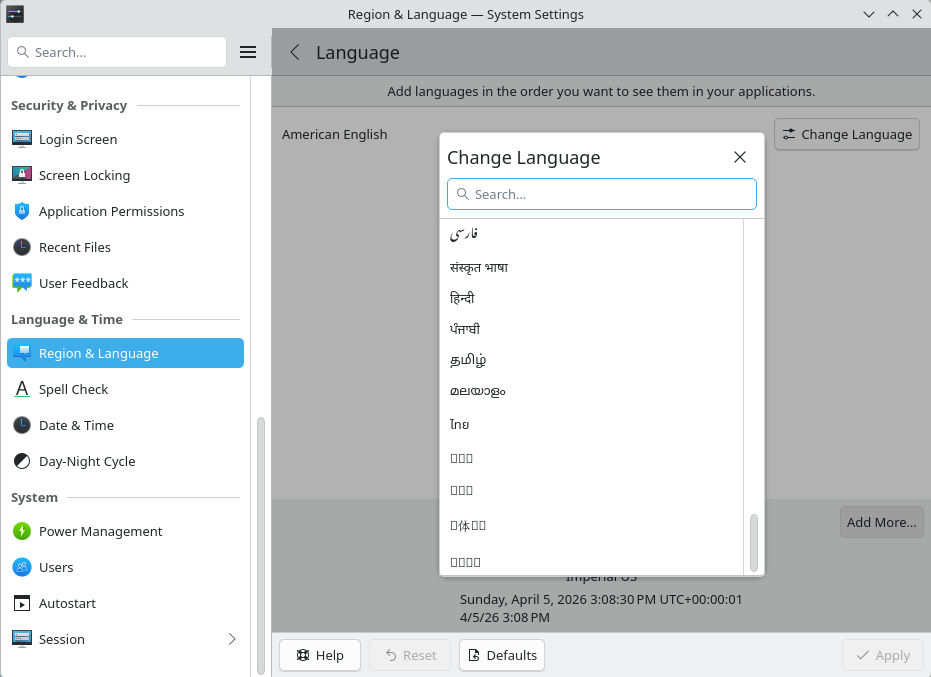Click the User Feedback icon
The height and width of the screenshot is (677, 931).
pyautogui.click(x=22, y=283)
